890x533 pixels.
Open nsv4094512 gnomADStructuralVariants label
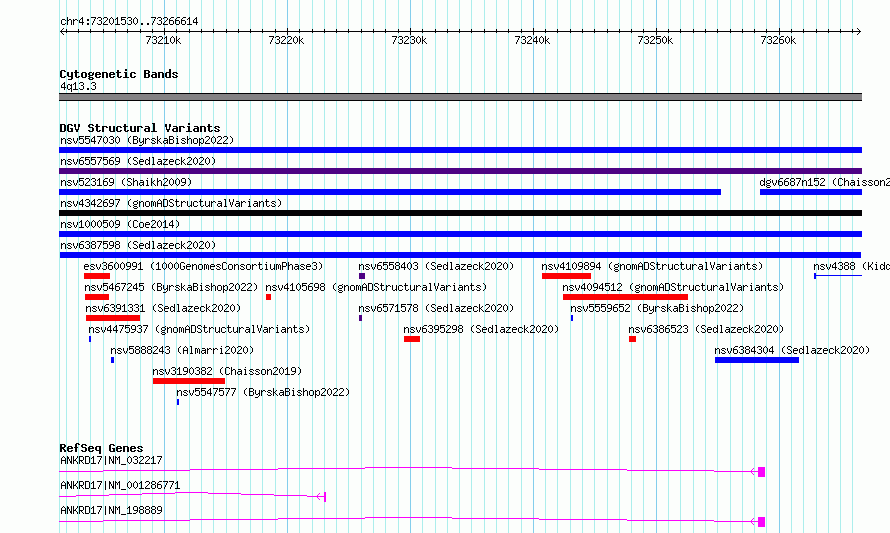(673, 287)
